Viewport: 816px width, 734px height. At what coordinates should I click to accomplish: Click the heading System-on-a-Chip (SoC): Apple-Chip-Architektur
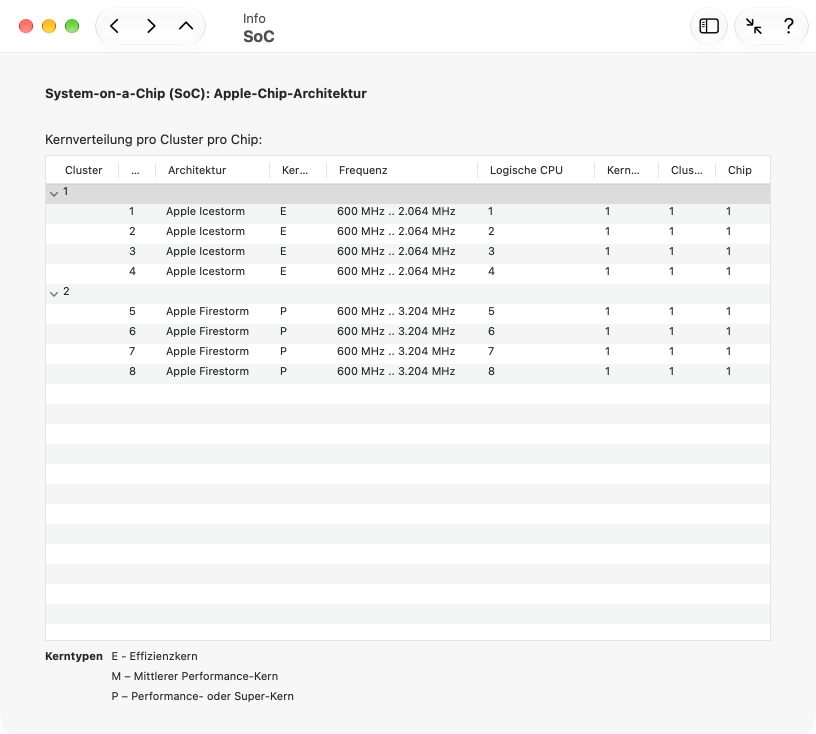206,94
